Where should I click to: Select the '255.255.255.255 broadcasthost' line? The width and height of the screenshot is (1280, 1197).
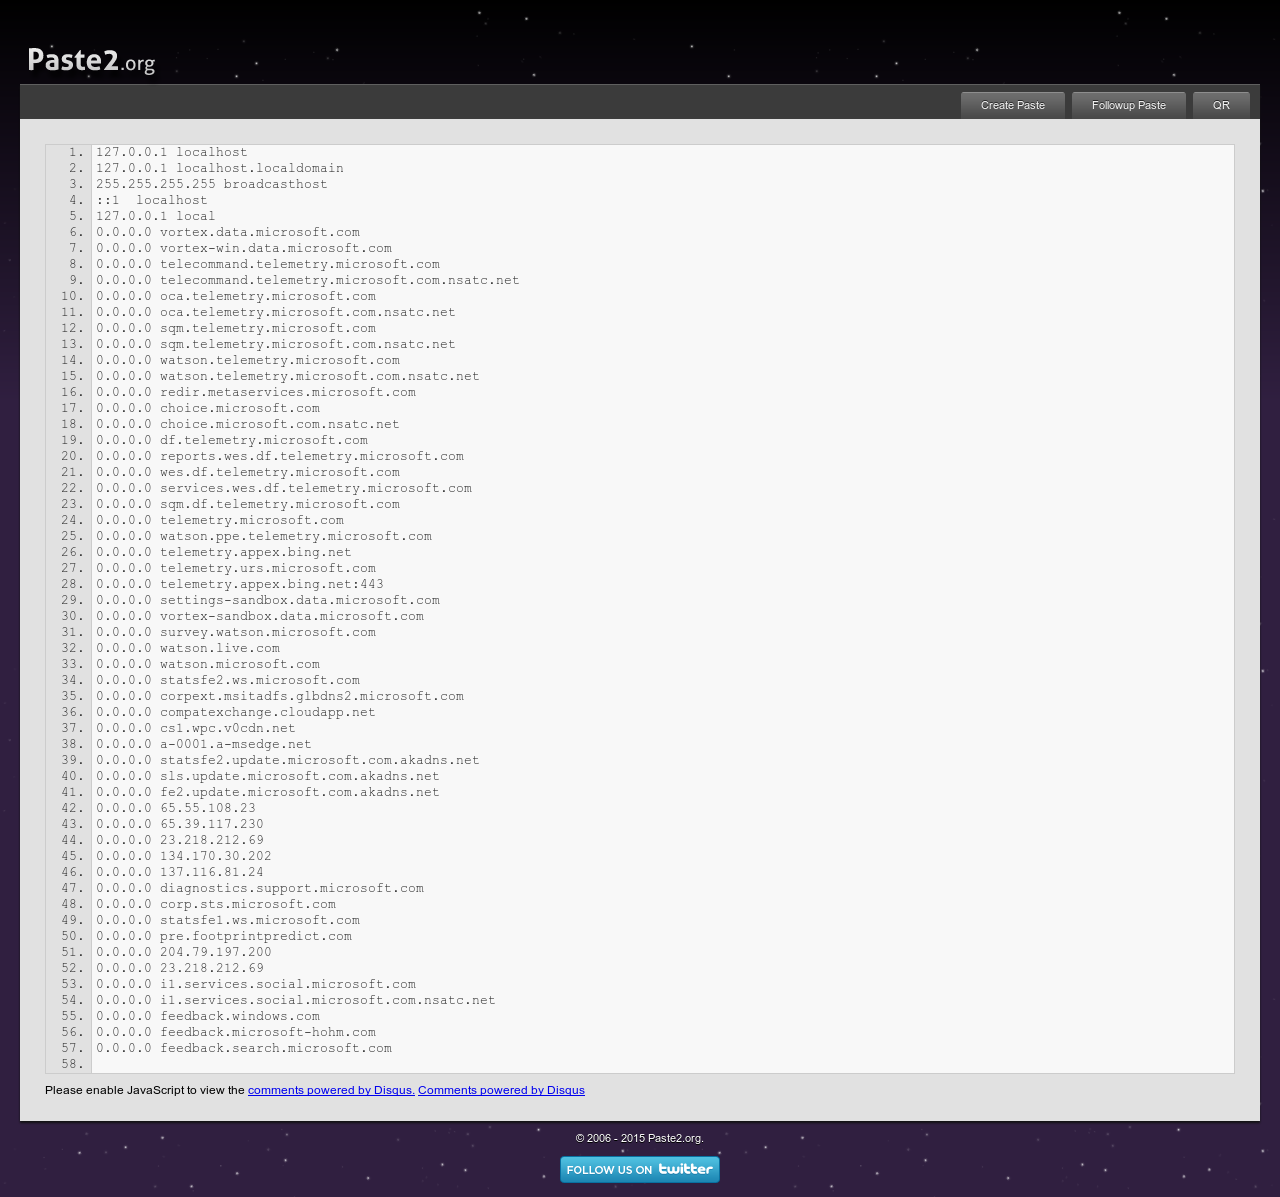pyautogui.click(x=212, y=184)
